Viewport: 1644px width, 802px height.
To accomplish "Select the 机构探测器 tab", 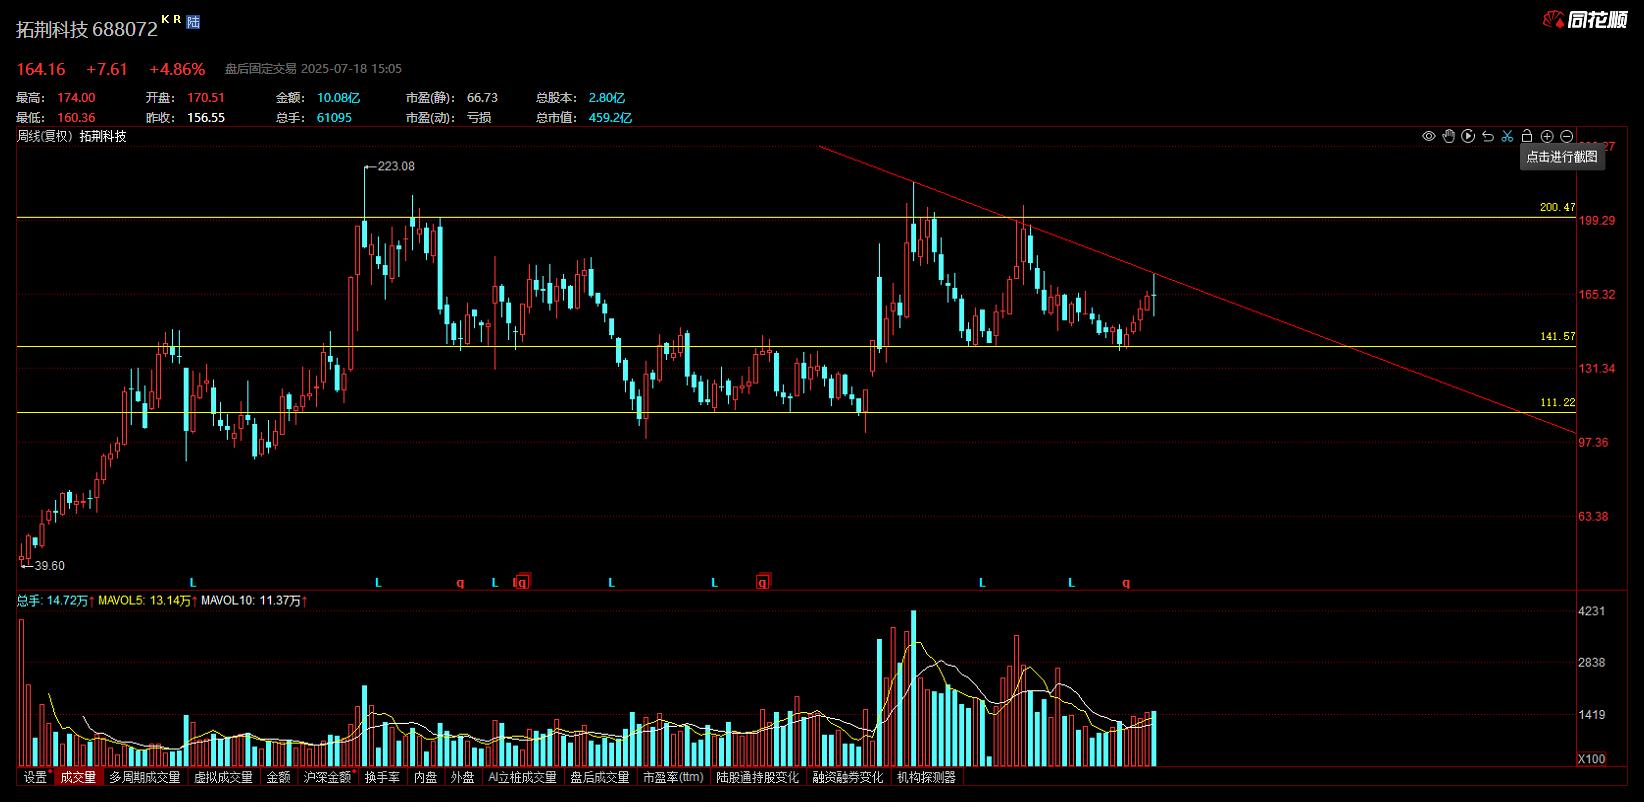I will 926,777.
